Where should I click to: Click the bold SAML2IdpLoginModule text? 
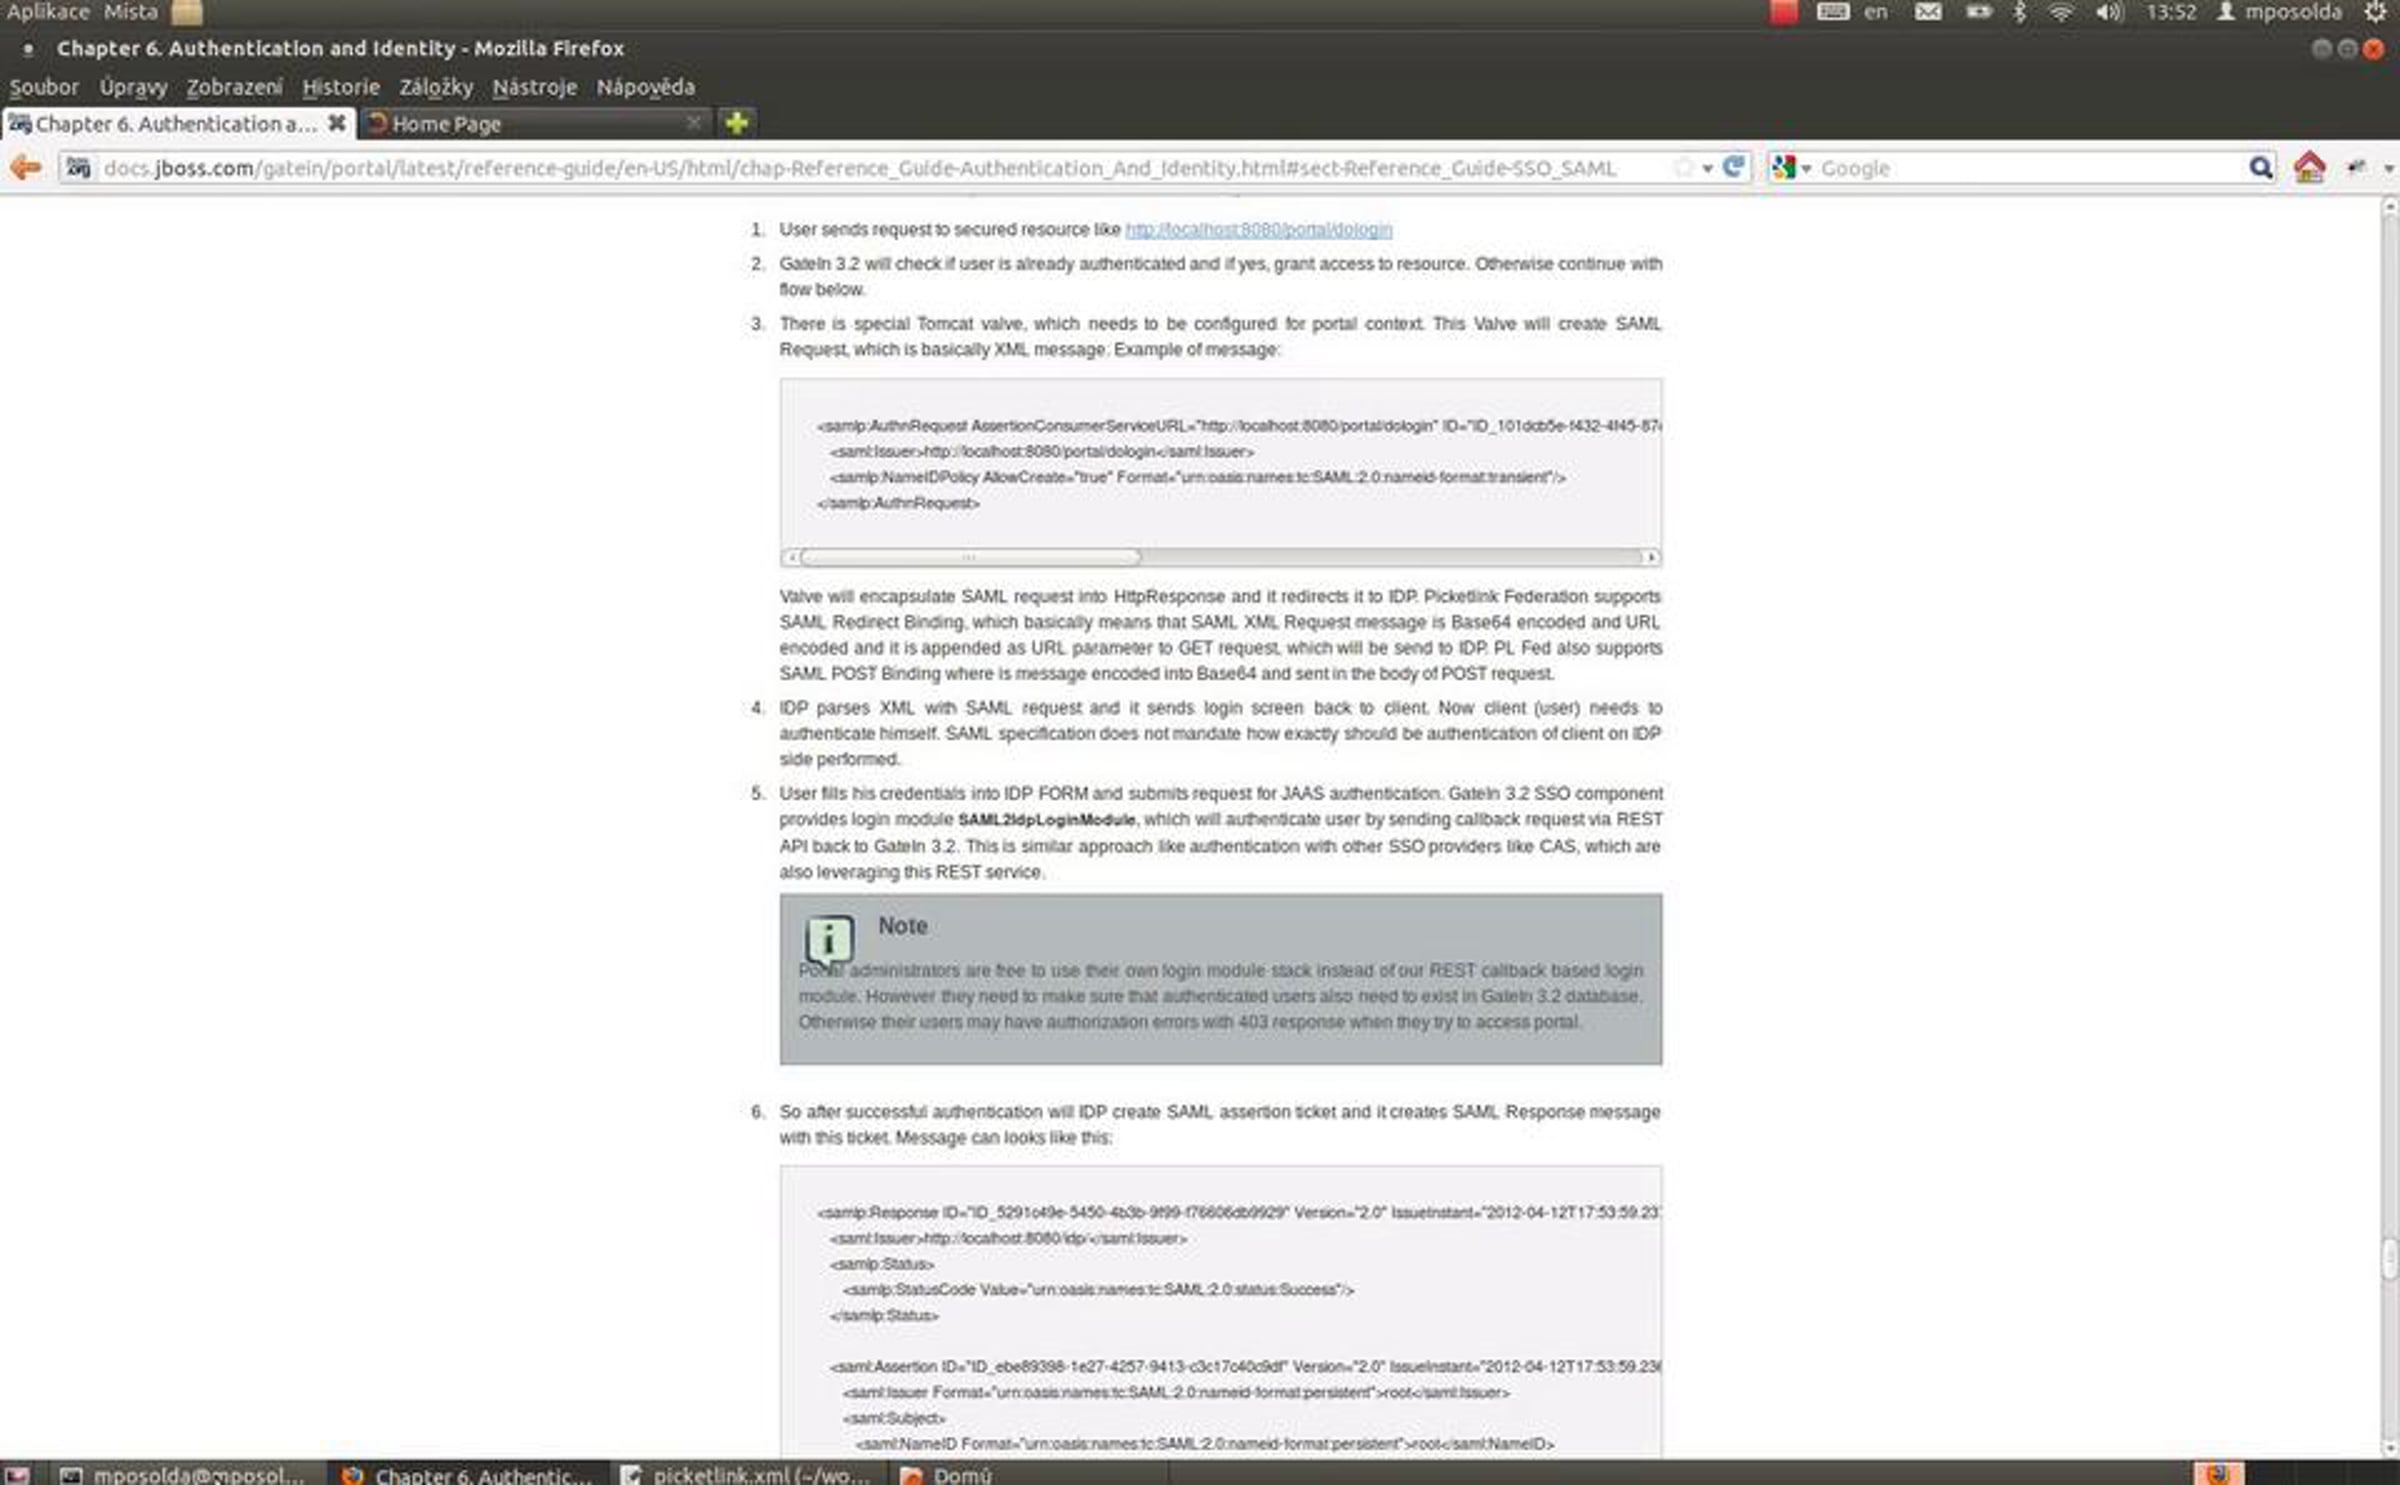(x=1046, y=820)
